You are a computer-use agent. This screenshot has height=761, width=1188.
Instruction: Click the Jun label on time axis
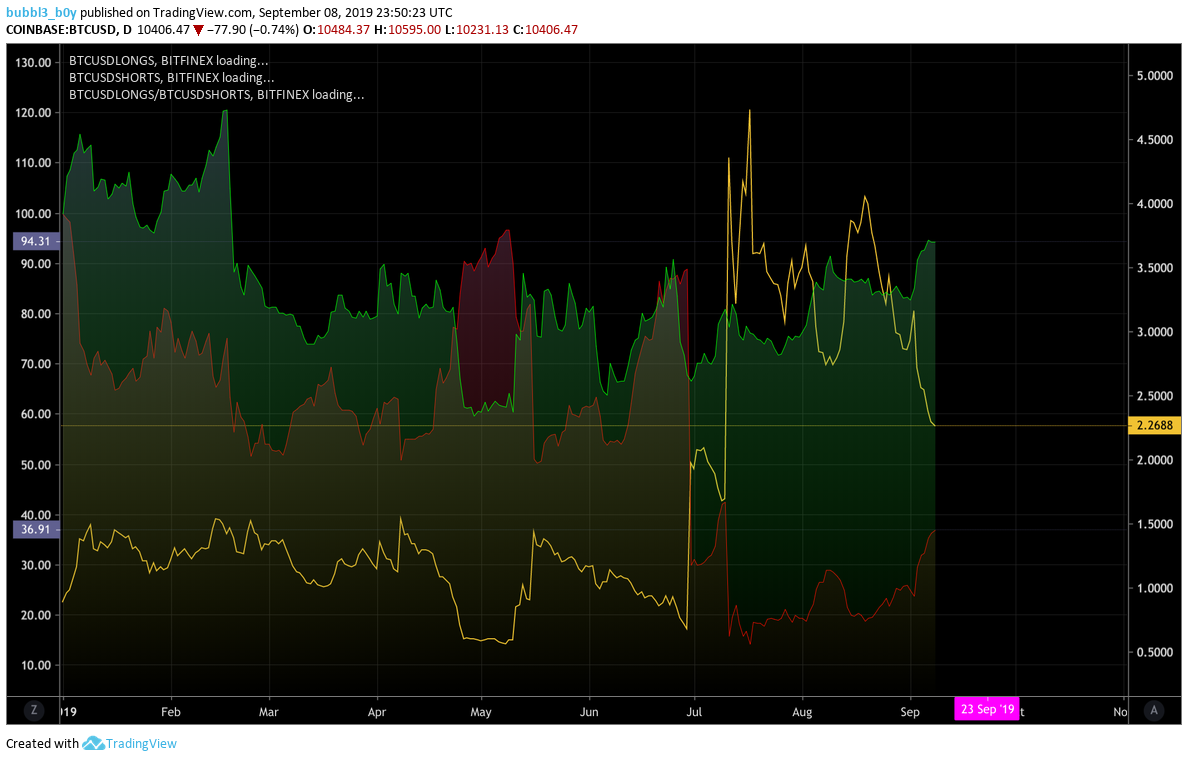589,712
